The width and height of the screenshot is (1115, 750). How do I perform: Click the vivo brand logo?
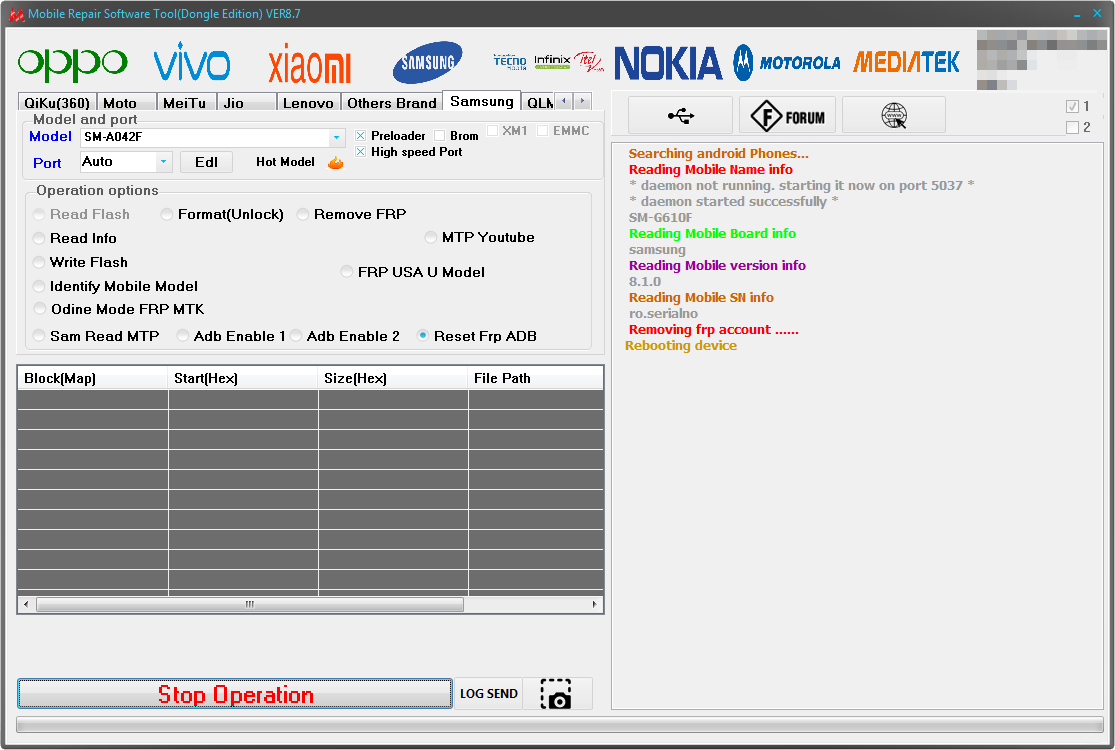coord(192,63)
